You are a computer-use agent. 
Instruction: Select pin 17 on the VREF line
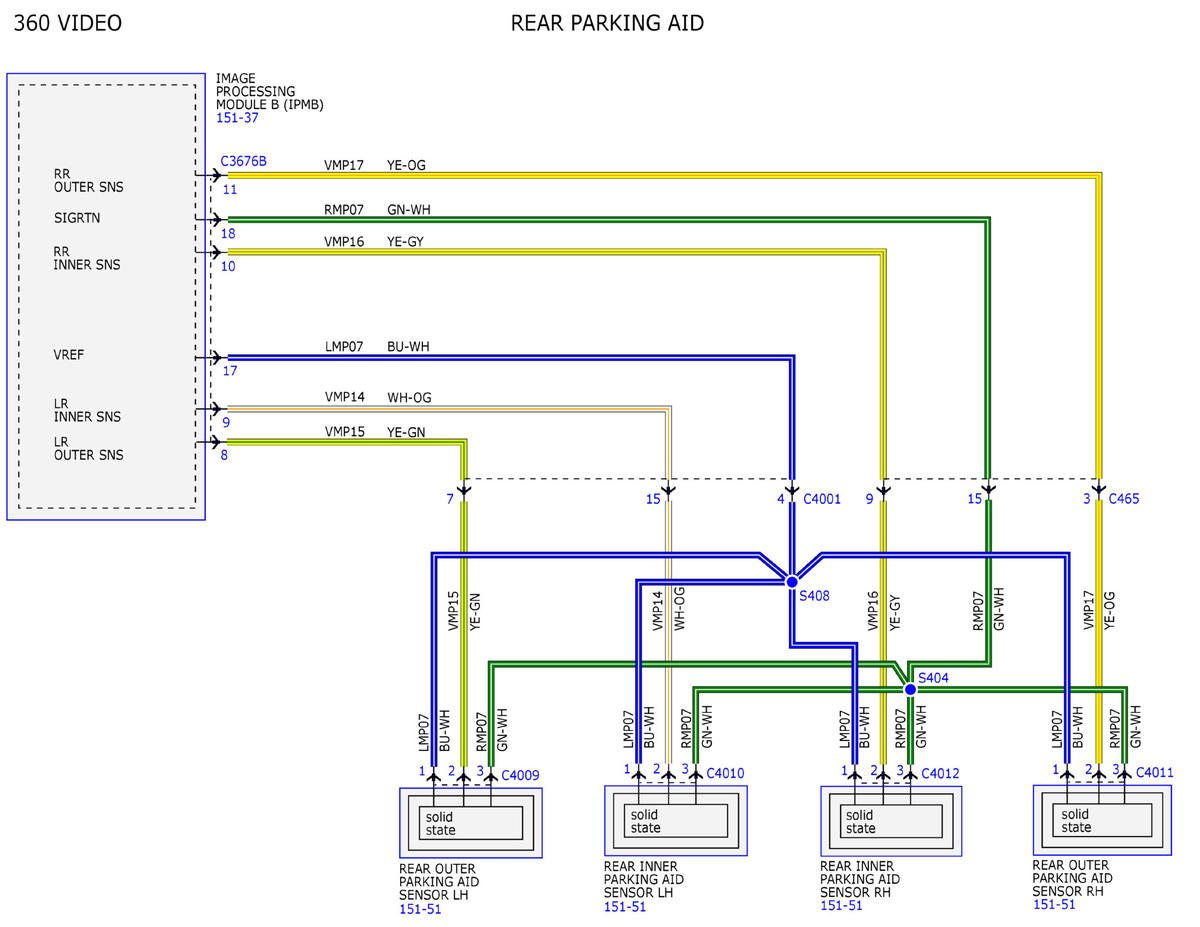coord(230,371)
